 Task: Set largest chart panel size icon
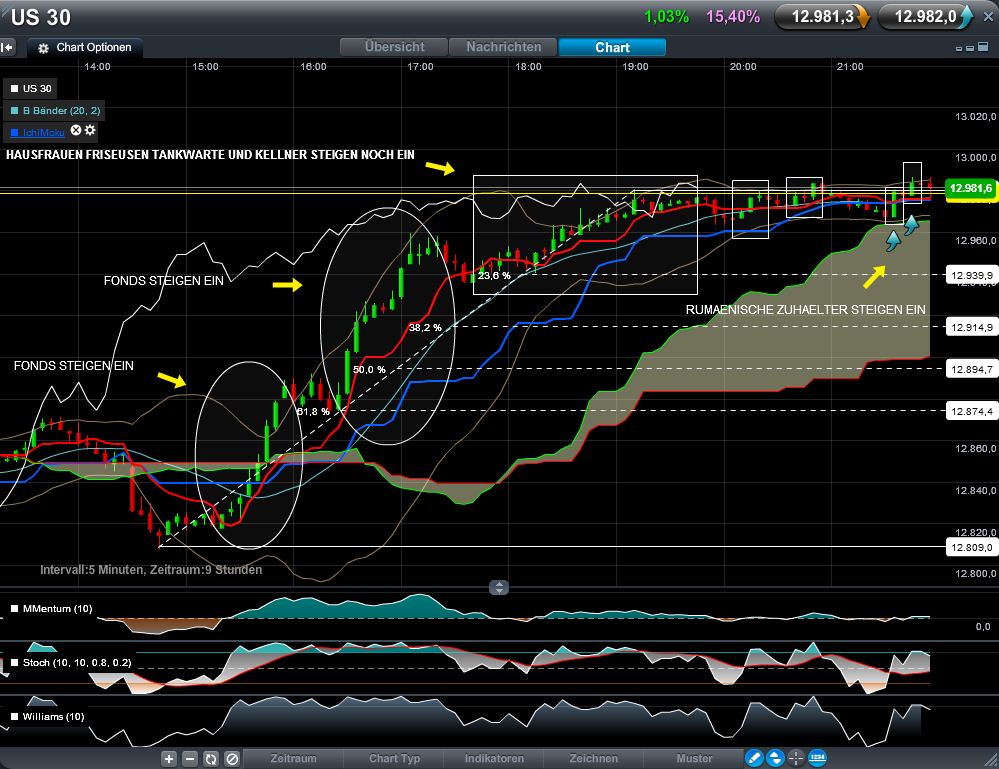click(983, 47)
